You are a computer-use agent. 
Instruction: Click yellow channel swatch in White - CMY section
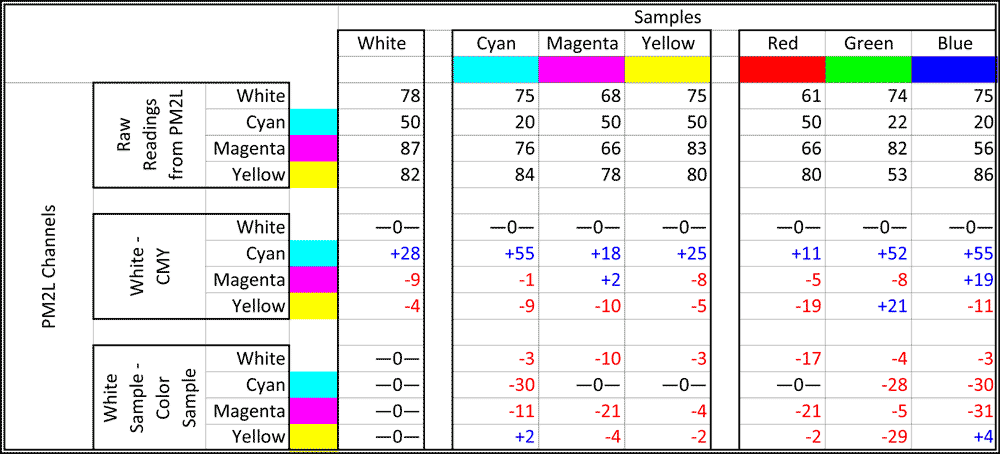(x=311, y=306)
